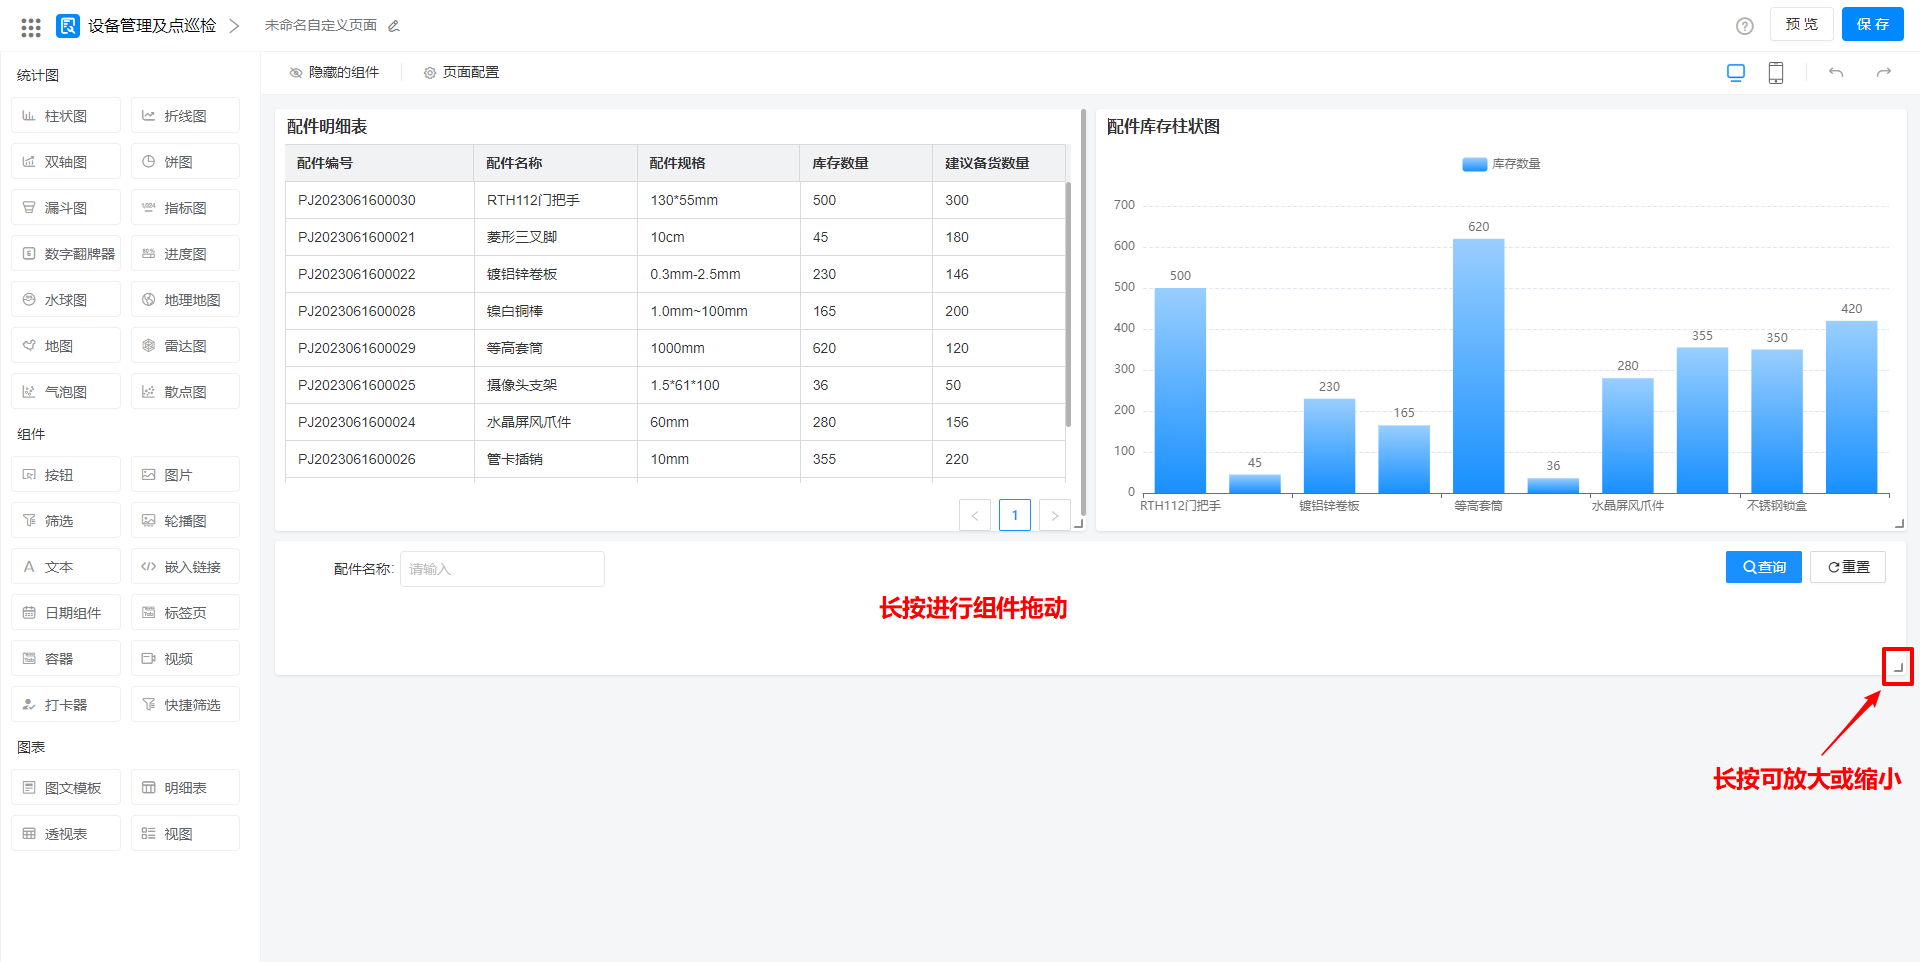Image resolution: width=1920 pixels, height=962 pixels.
Task: Click the redo arrow icon
Action: point(1883,73)
